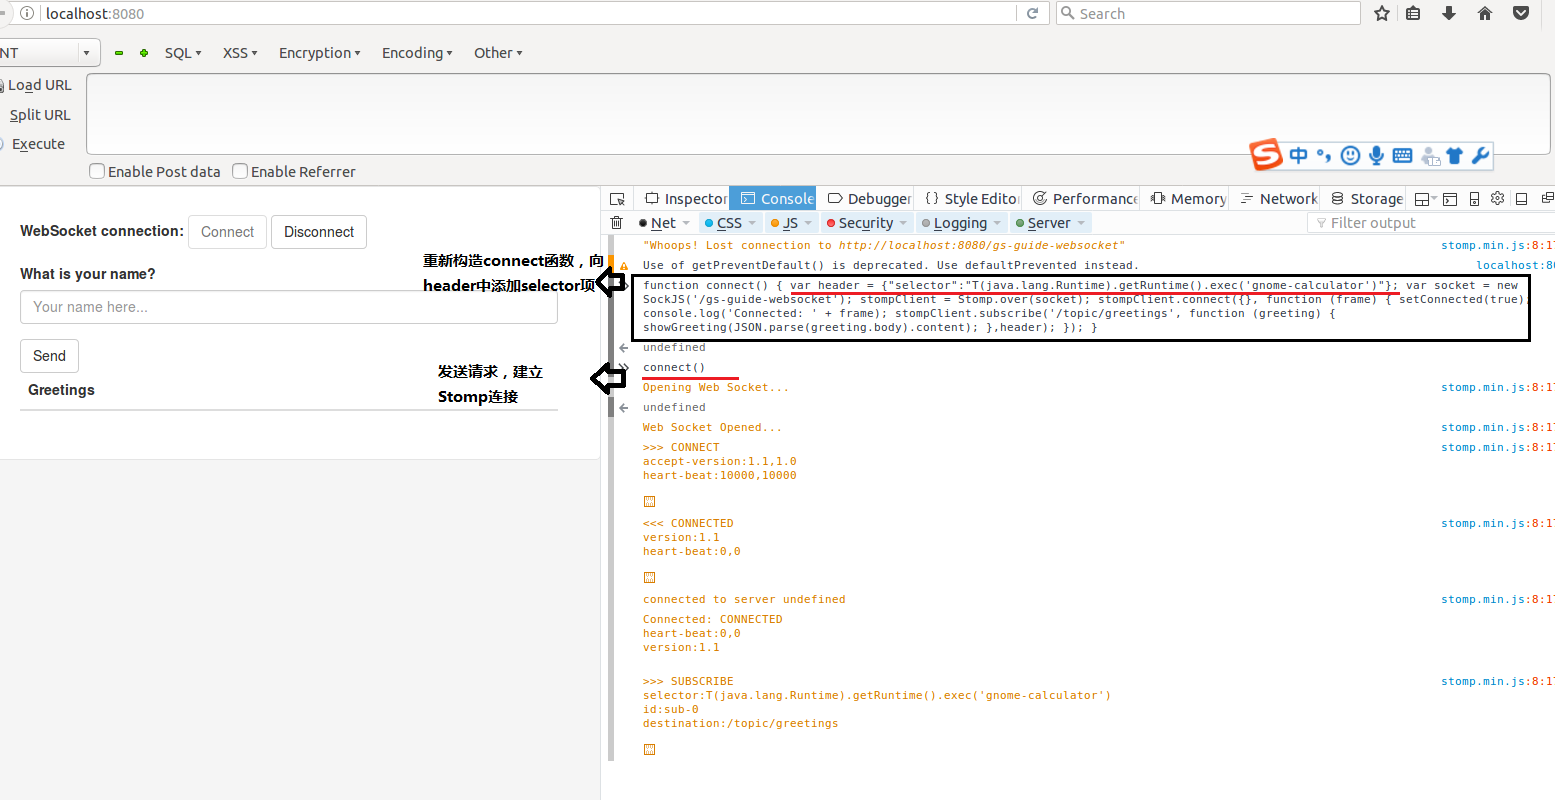Viewport: 1555px width, 800px height.
Task: Click HackBar green minus icon
Action: click(119, 53)
